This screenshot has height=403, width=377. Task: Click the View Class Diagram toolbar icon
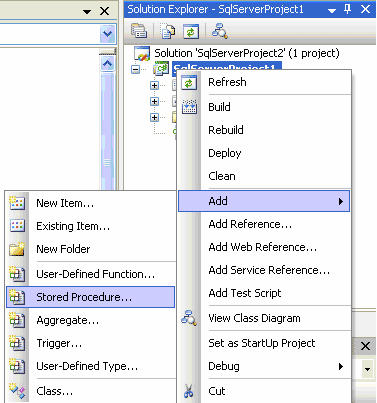pos(220,32)
